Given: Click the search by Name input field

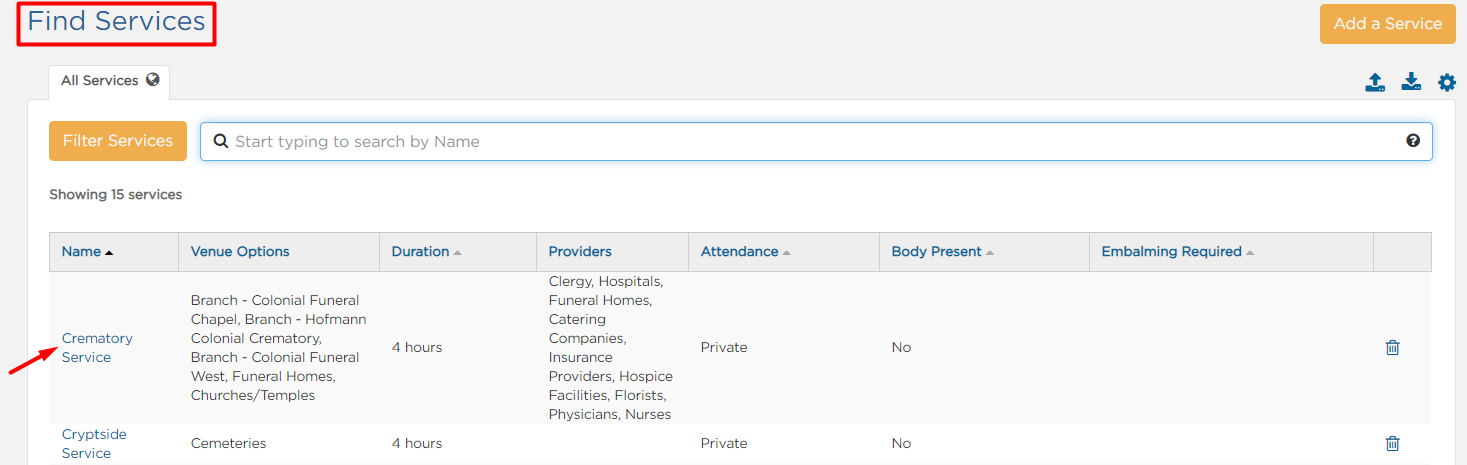Looking at the screenshot, I should click(816, 142).
